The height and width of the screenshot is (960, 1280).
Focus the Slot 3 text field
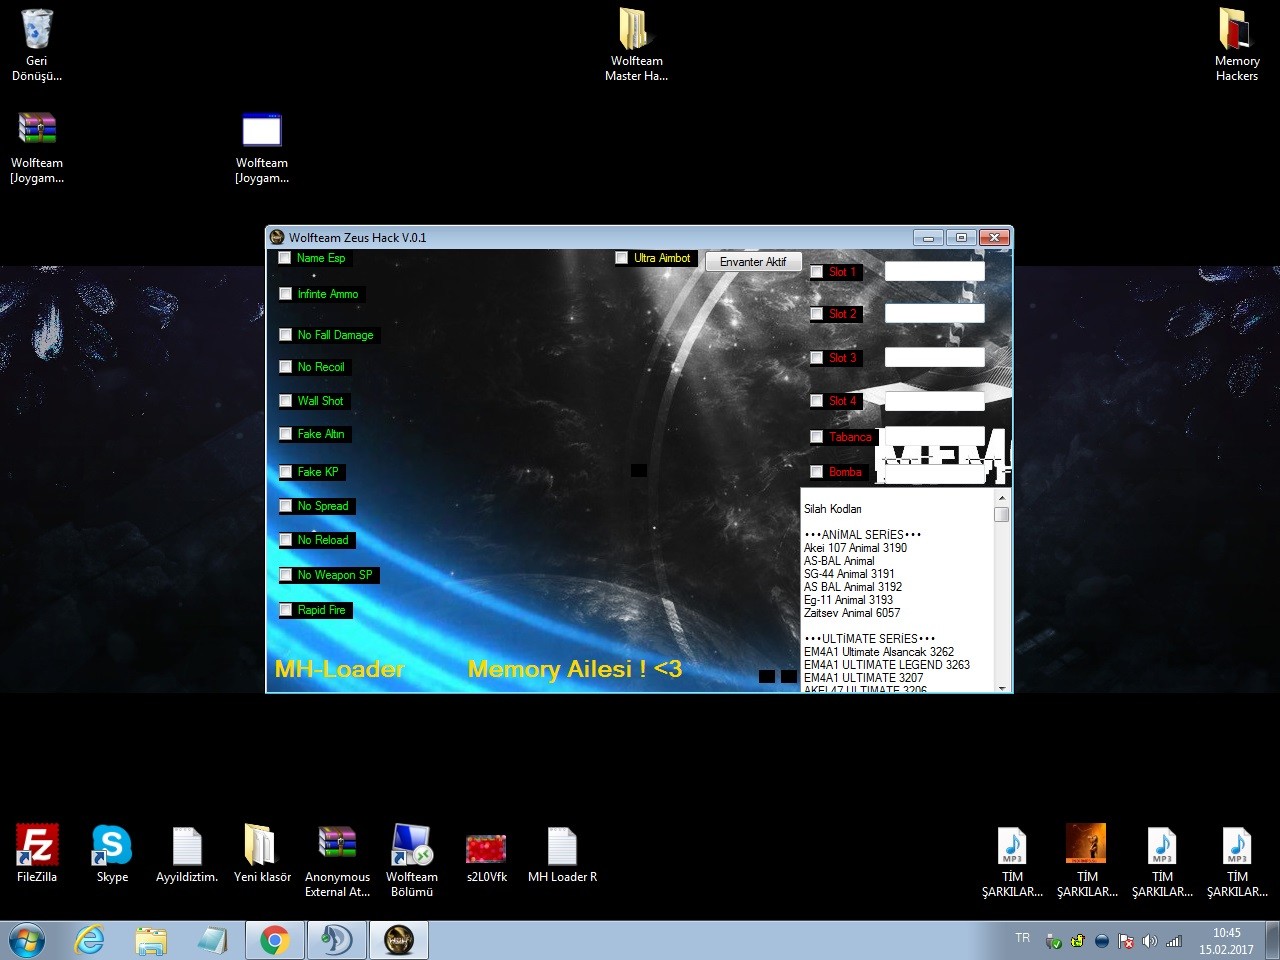[935, 357]
